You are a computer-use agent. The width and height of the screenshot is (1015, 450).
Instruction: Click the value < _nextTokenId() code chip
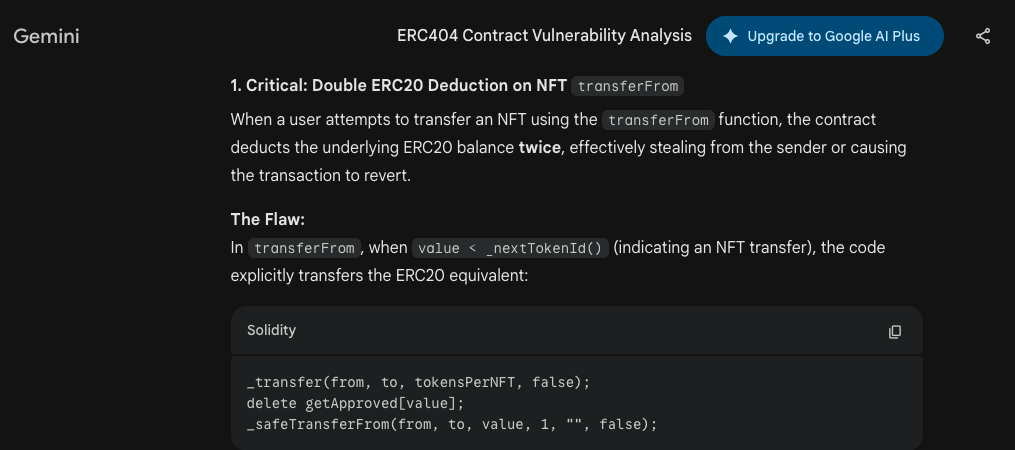click(510, 248)
